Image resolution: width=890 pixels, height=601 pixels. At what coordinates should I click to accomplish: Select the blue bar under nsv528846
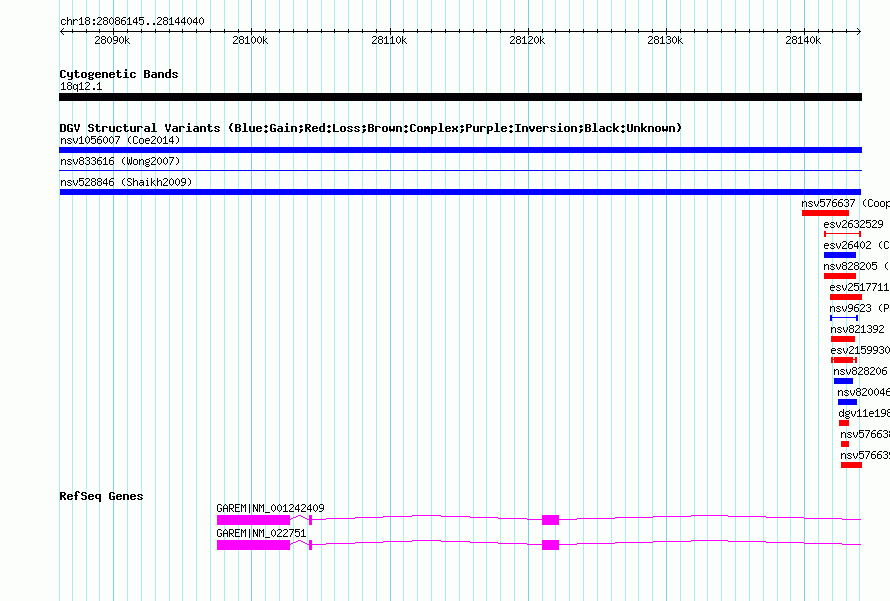pos(460,192)
